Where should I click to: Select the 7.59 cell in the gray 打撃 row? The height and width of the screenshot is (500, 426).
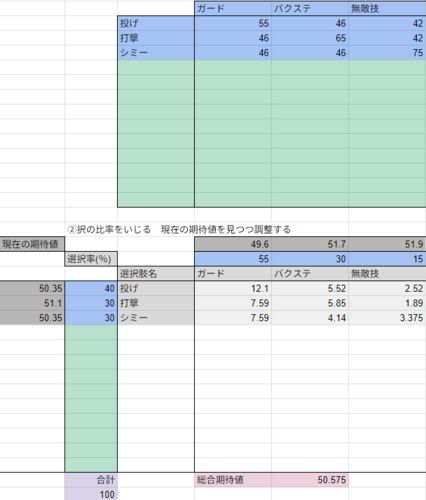233,303
